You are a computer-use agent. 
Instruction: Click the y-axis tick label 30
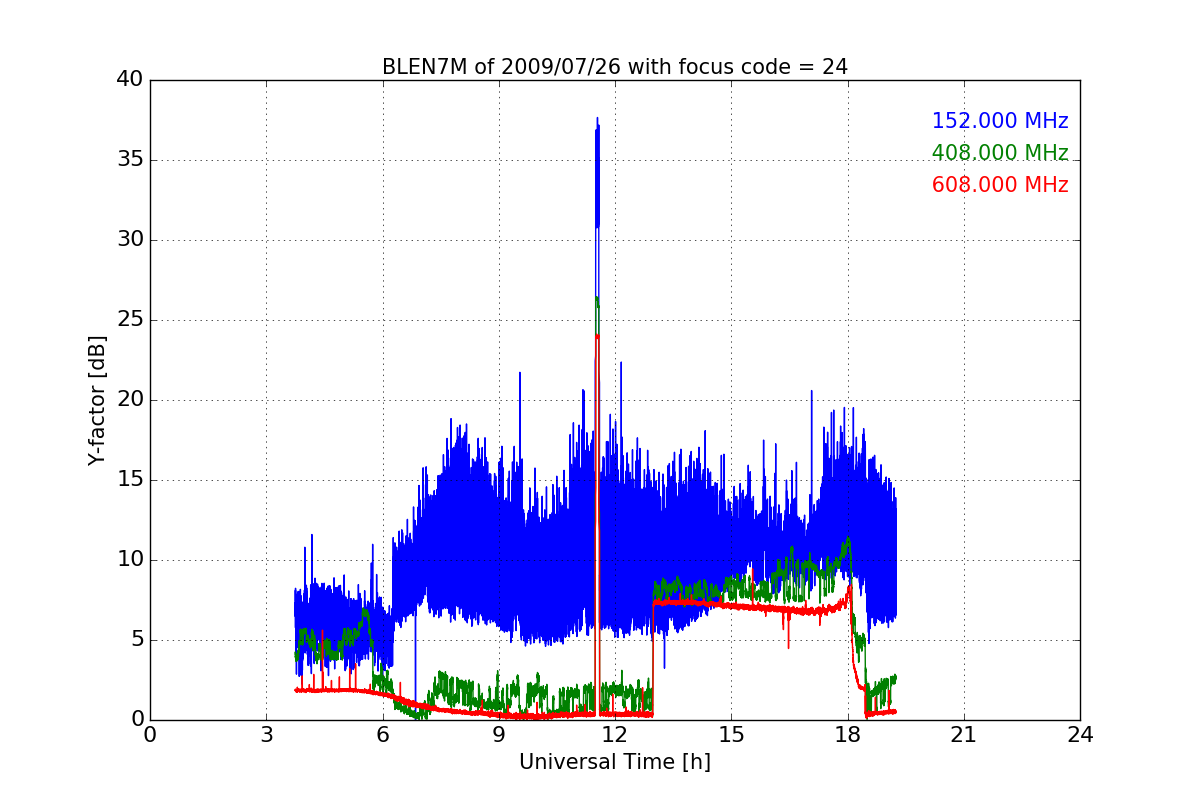tap(129, 240)
